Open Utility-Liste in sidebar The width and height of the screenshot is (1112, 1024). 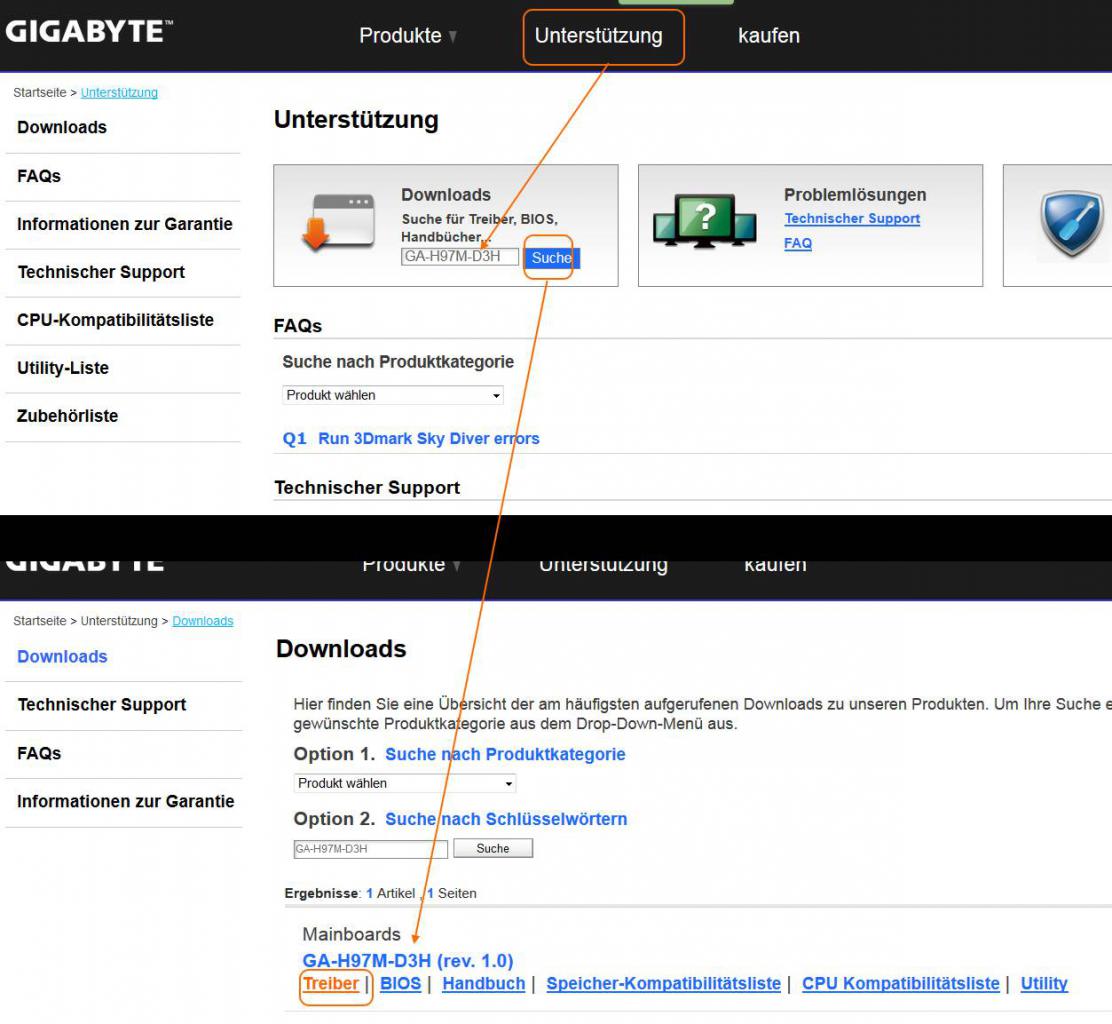pyautogui.click(x=62, y=368)
